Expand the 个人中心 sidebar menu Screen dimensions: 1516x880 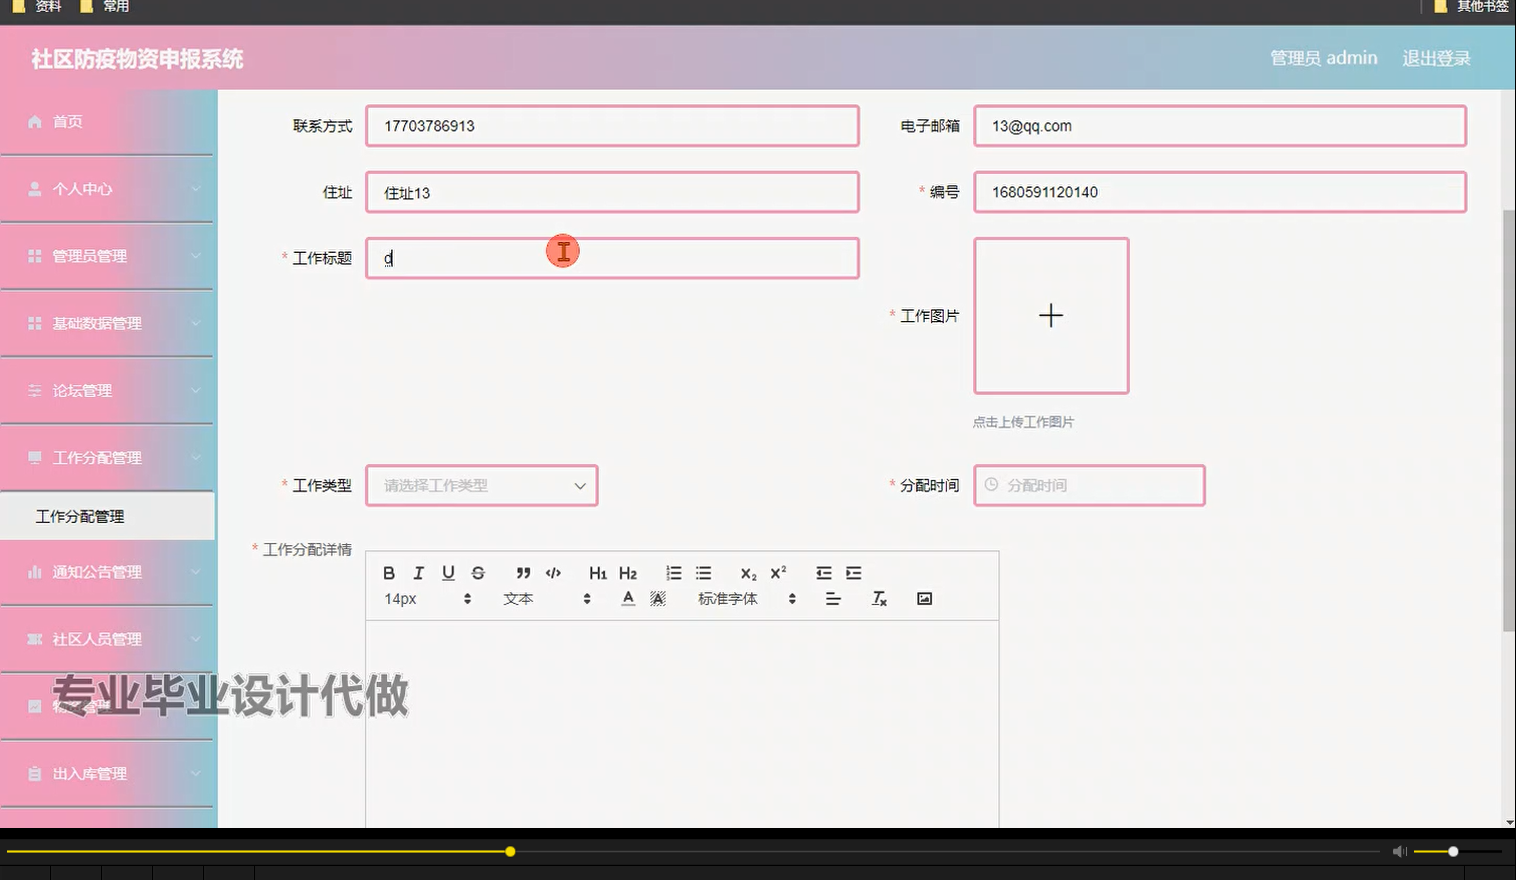pos(107,189)
